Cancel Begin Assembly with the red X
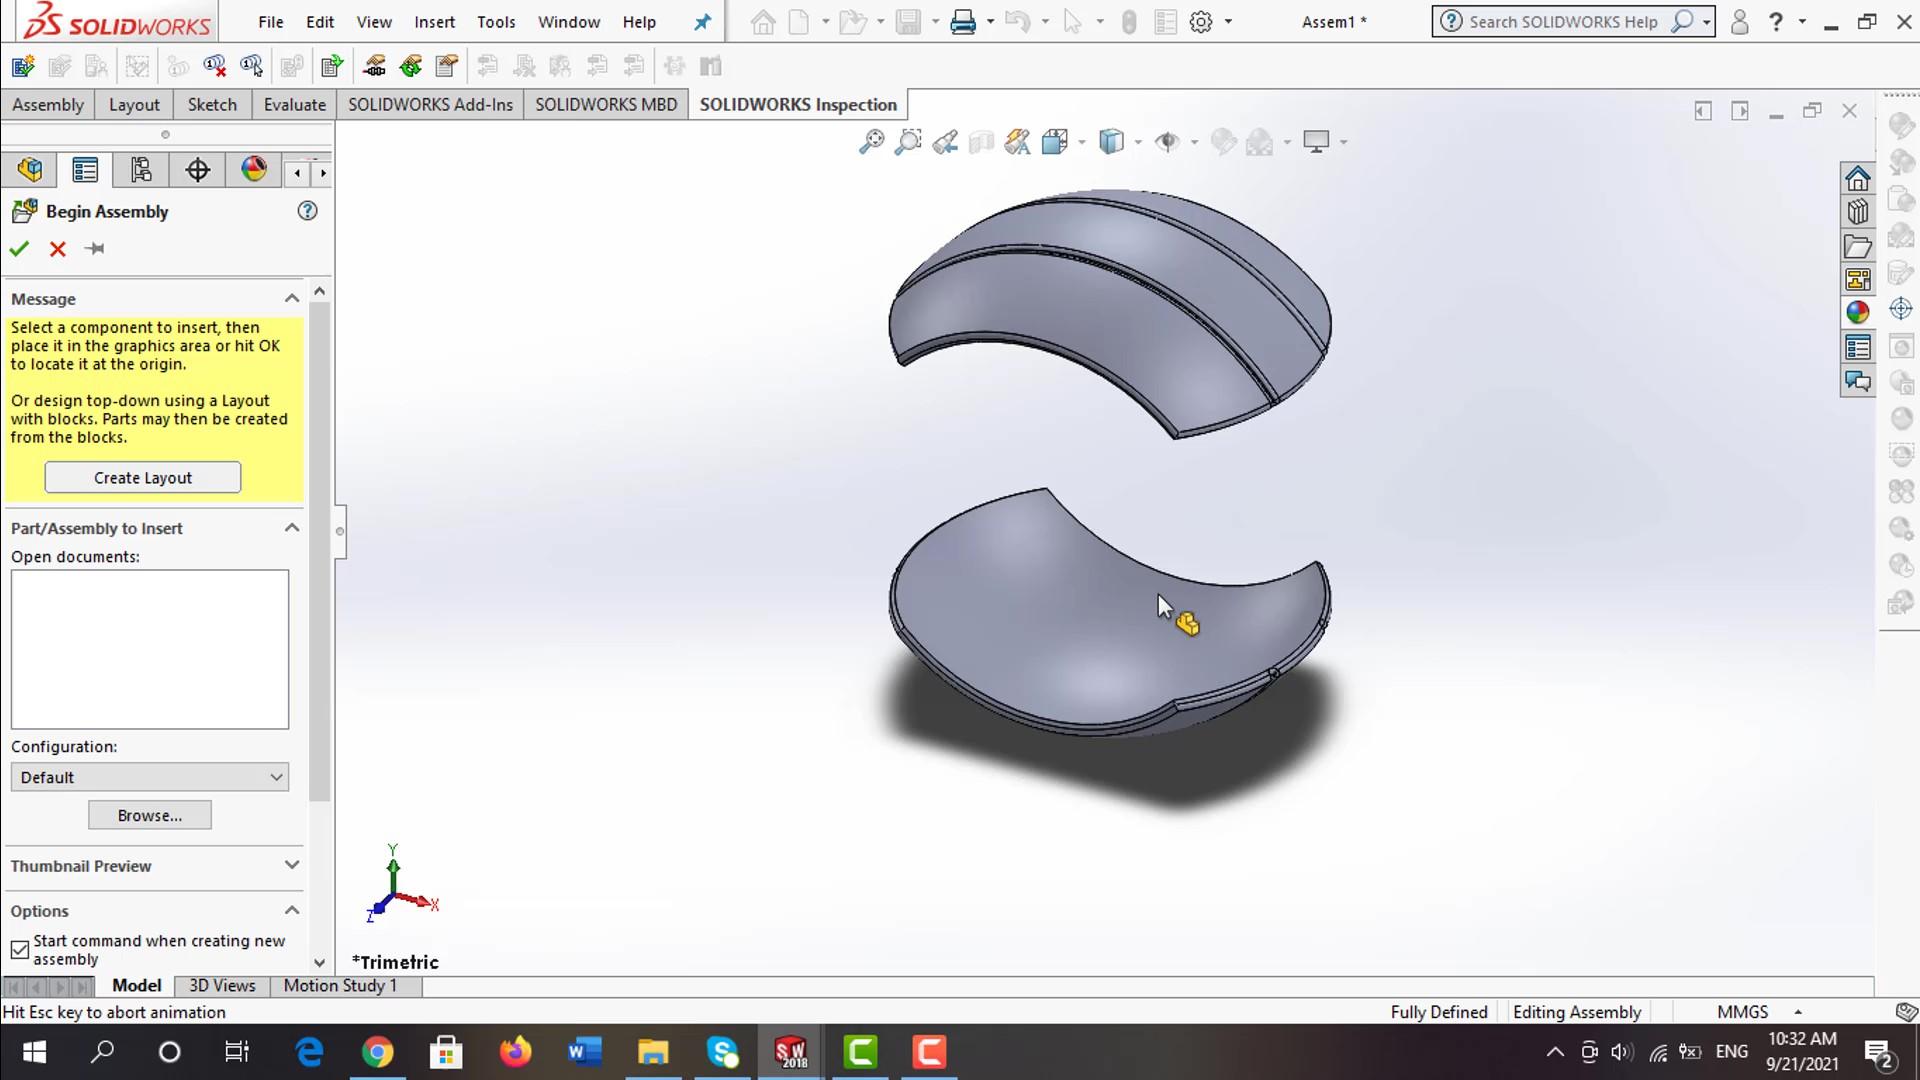 57,249
